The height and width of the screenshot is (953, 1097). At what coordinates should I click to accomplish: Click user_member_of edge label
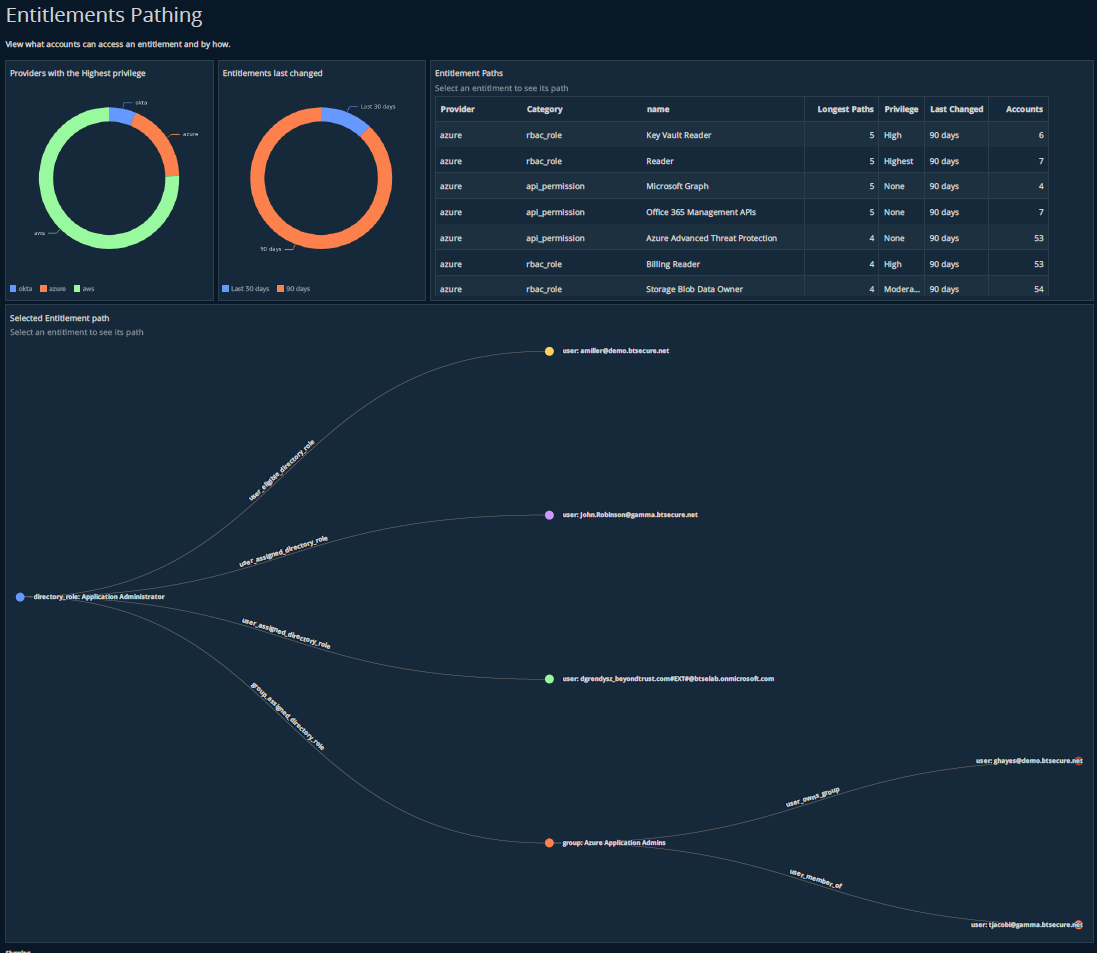pyautogui.click(x=816, y=879)
